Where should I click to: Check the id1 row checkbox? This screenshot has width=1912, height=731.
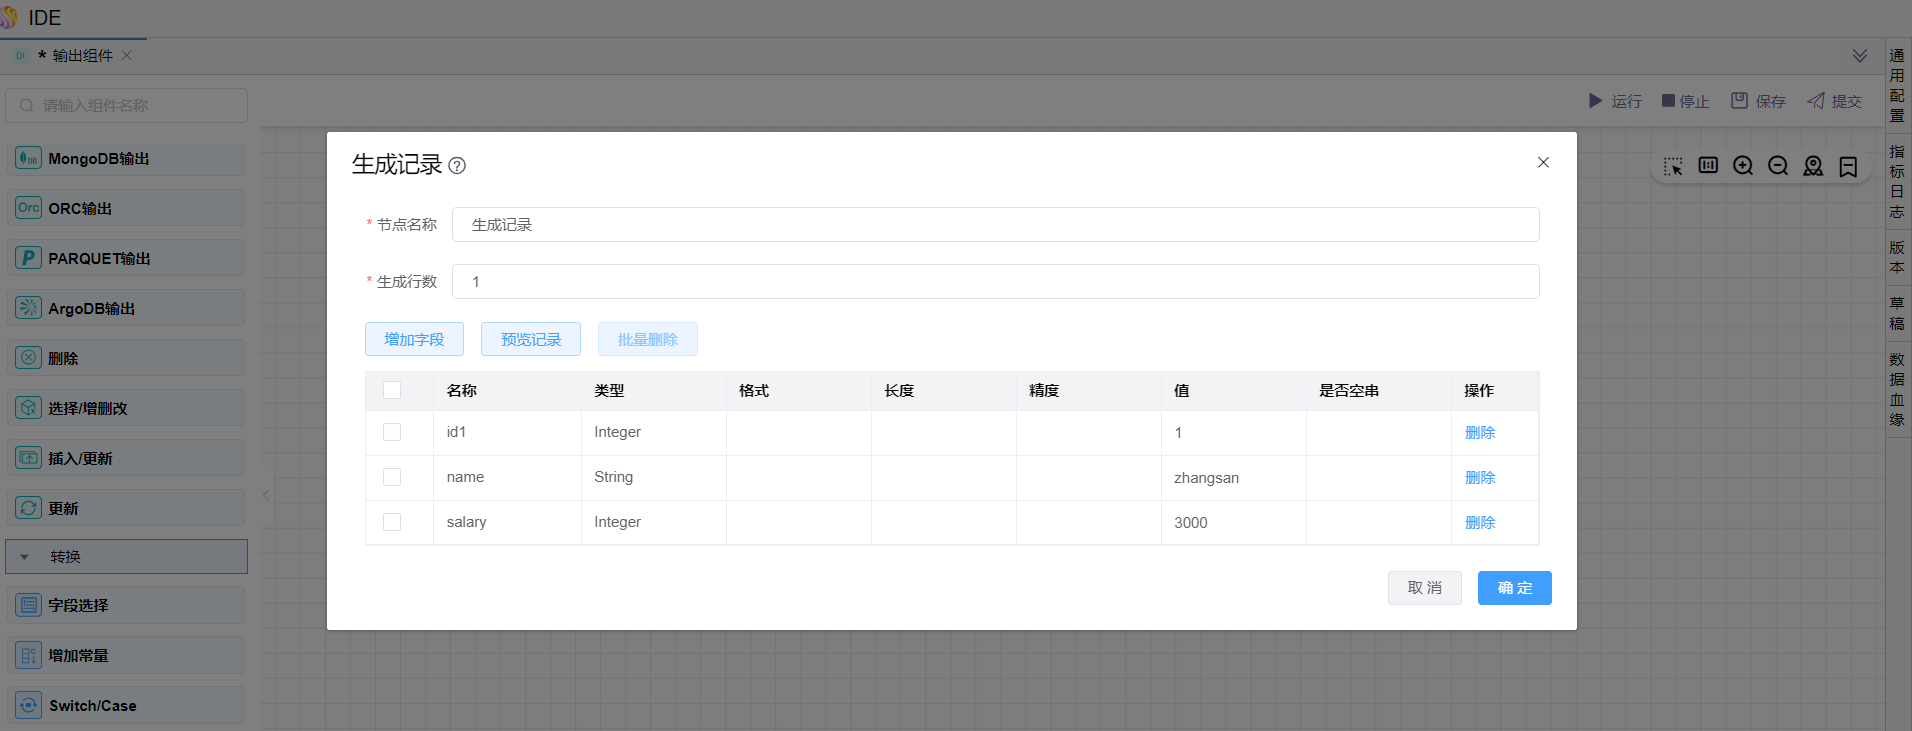click(x=392, y=432)
